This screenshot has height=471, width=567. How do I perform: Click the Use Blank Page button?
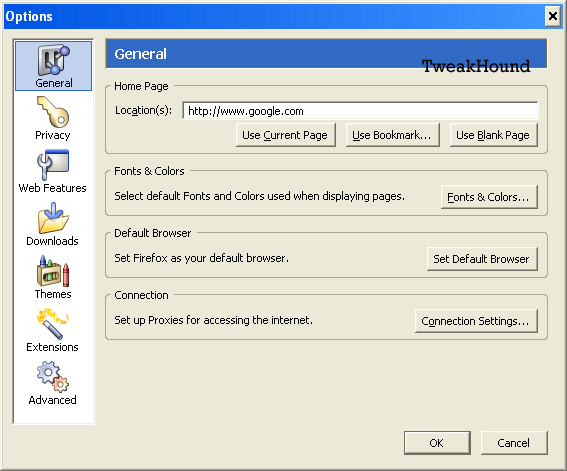pos(493,135)
